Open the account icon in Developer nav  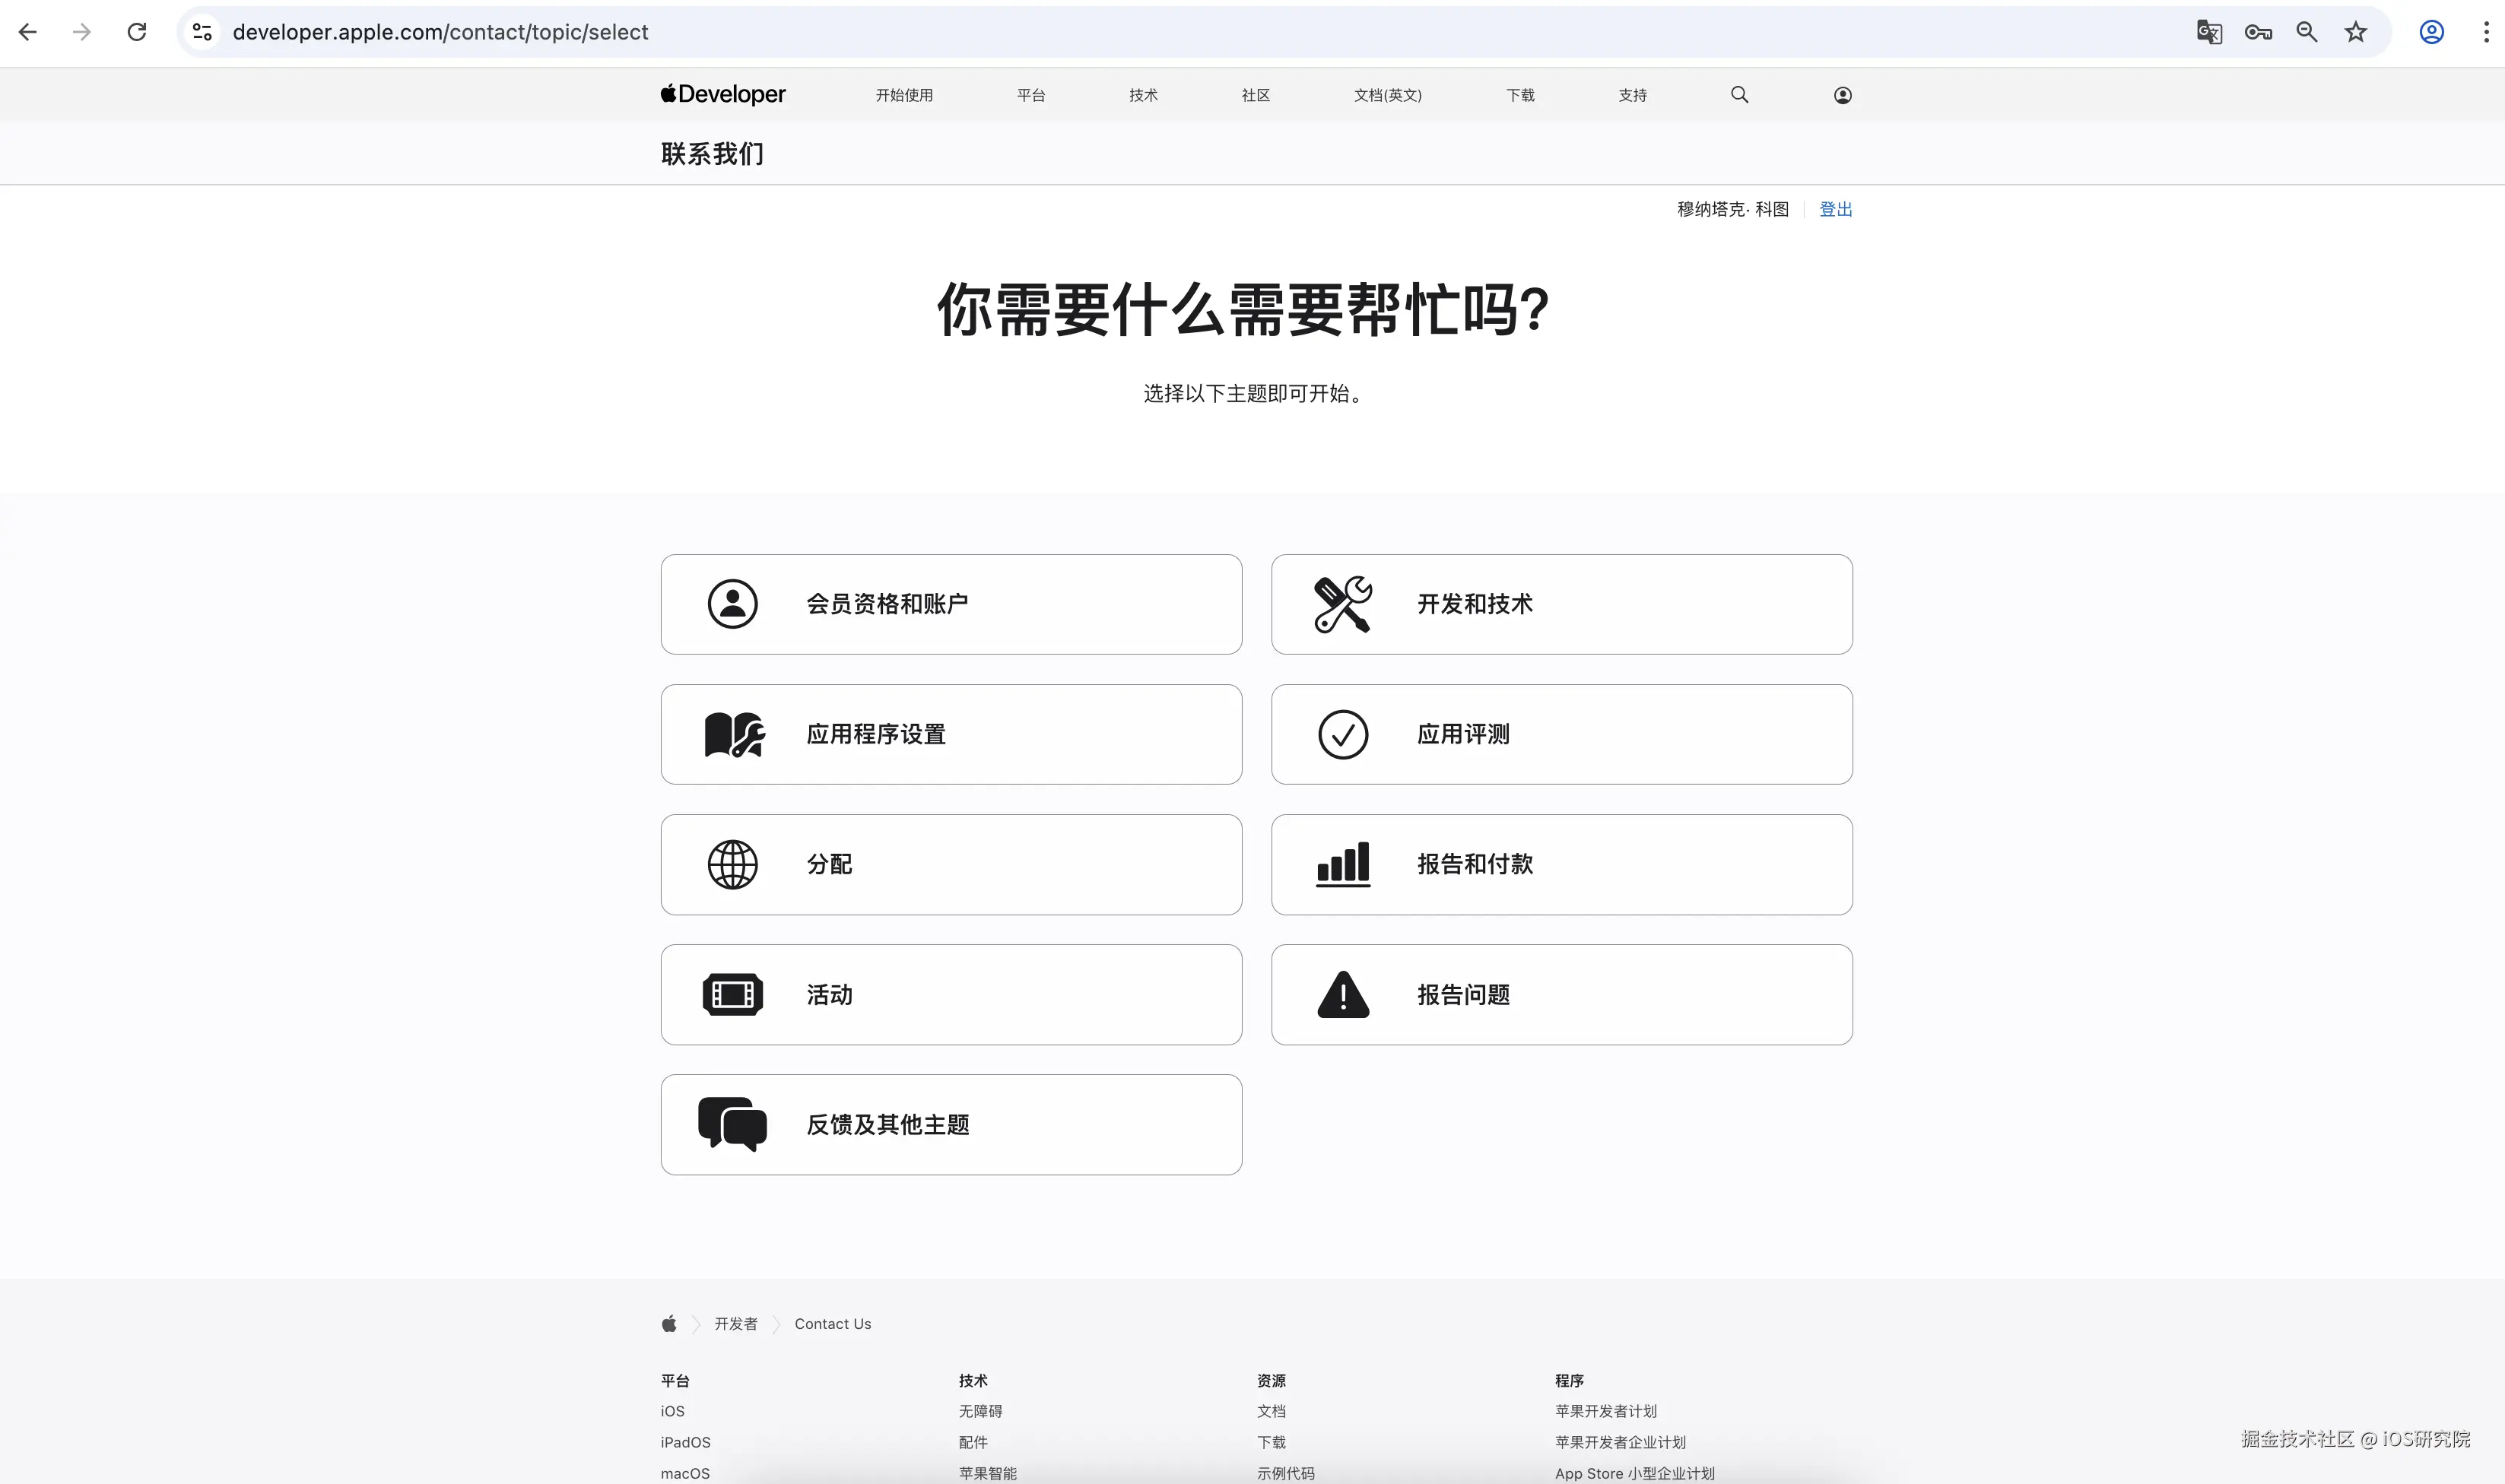click(1842, 95)
